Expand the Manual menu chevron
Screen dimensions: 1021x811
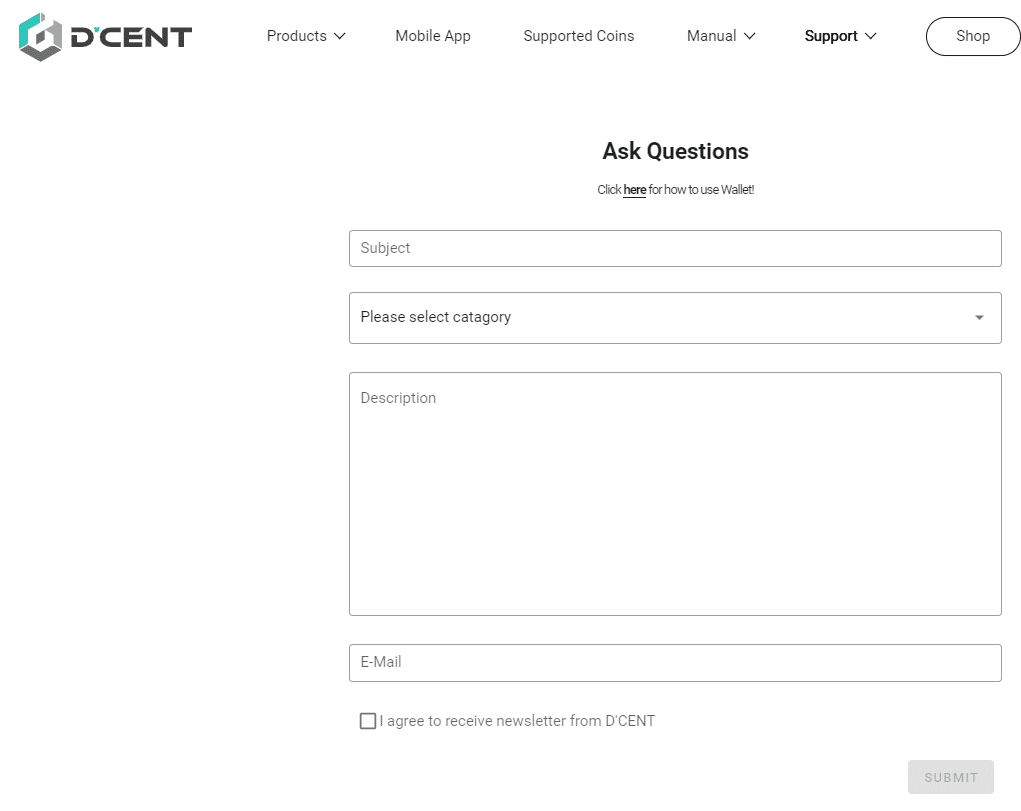pyautogui.click(x=749, y=36)
